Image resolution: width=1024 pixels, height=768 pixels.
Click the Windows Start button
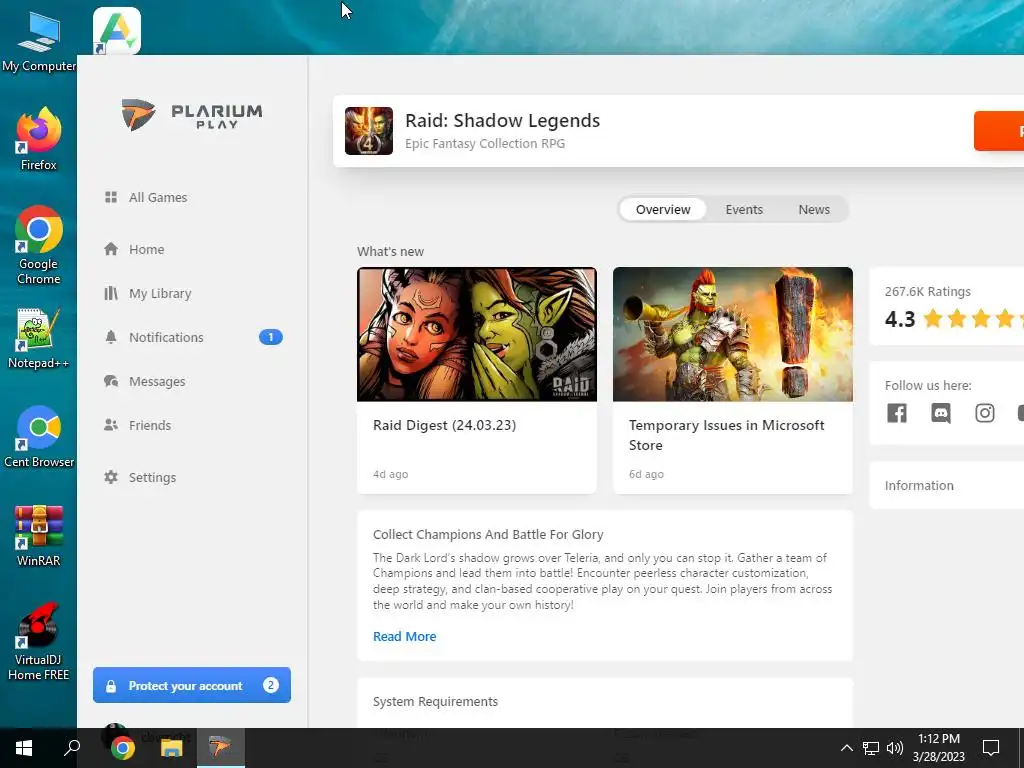pos(24,748)
